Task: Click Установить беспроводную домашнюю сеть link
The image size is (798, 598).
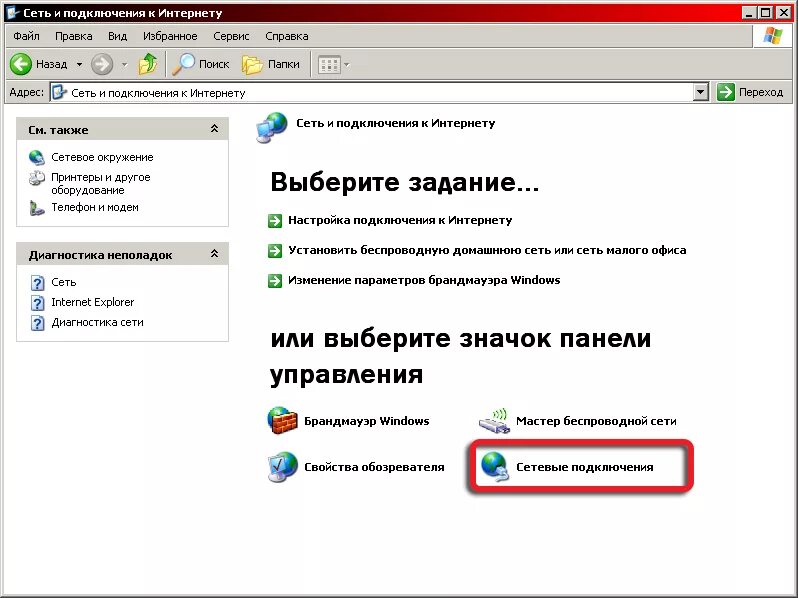Action: click(487, 250)
